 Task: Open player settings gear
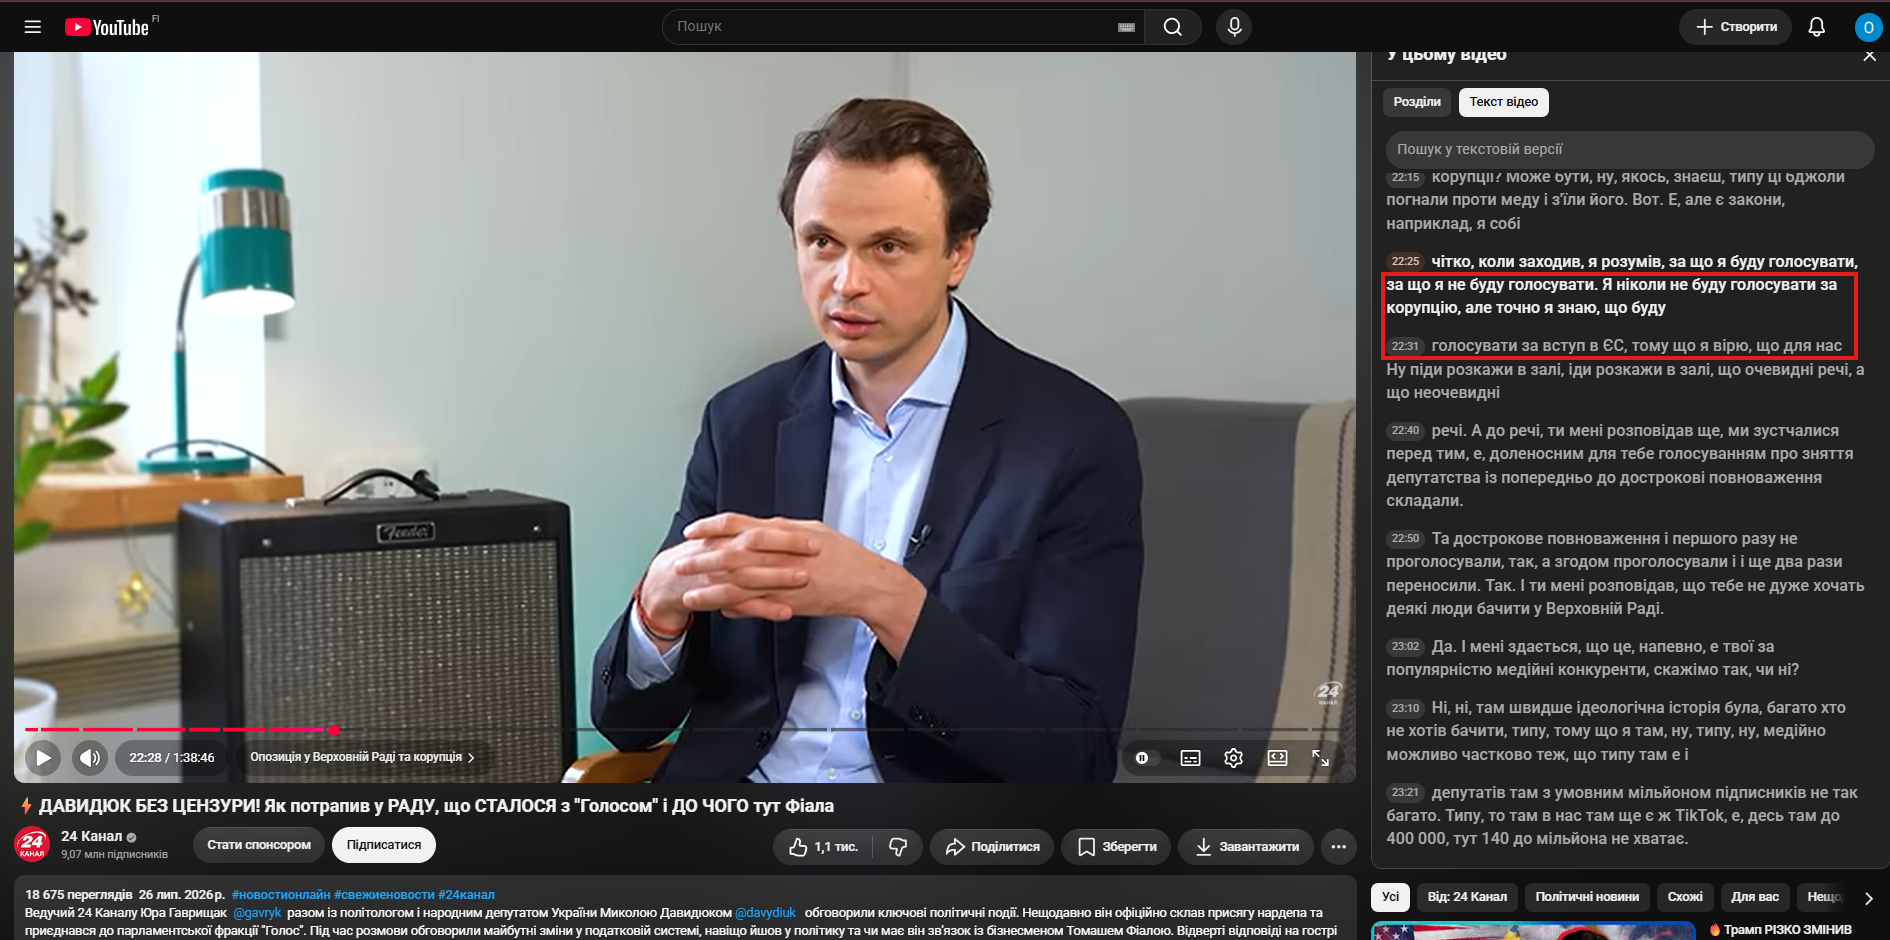point(1233,758)
